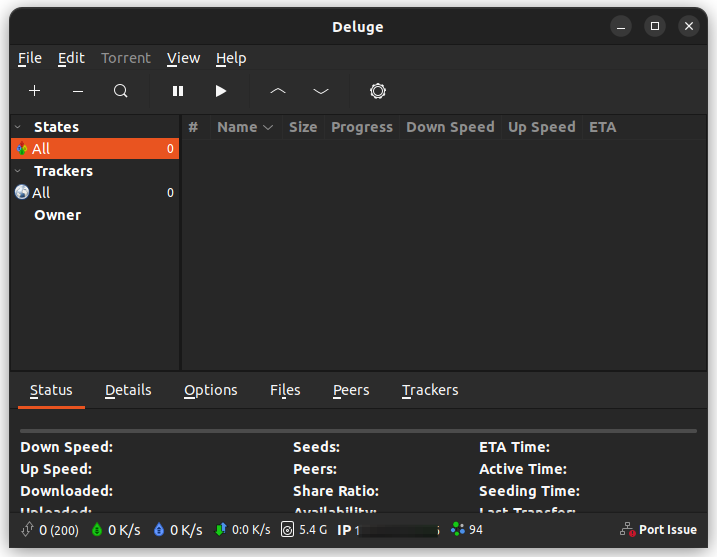Image resolution: width=717 pixels, height=557 pixels.
Task: Click the blue upload speed icon
Action: tap(159, 530)
